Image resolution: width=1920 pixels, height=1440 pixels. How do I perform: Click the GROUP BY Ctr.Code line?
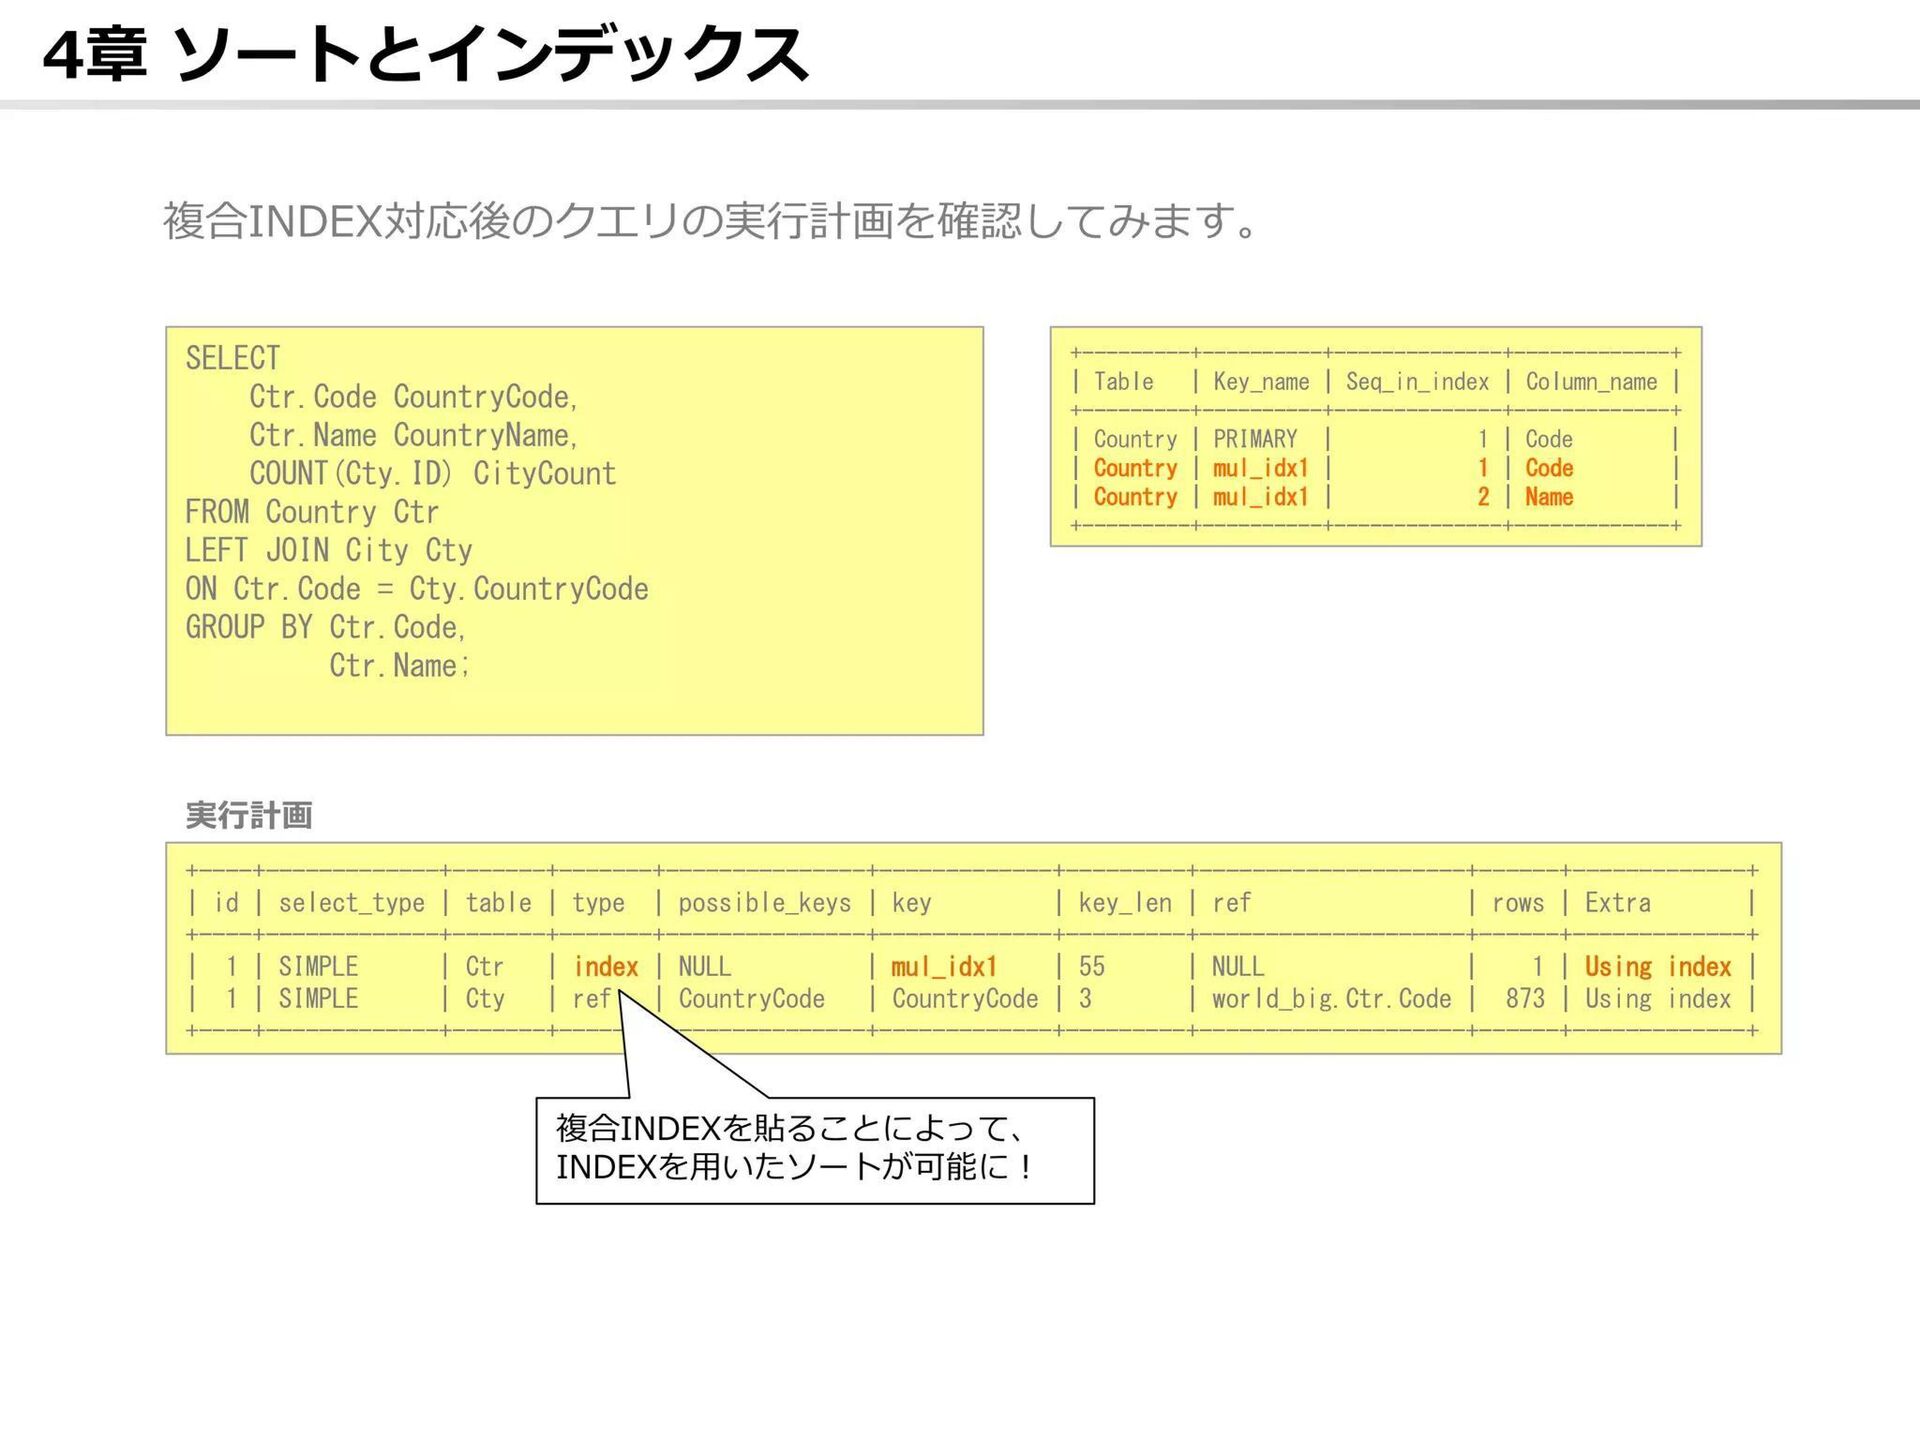325,627
